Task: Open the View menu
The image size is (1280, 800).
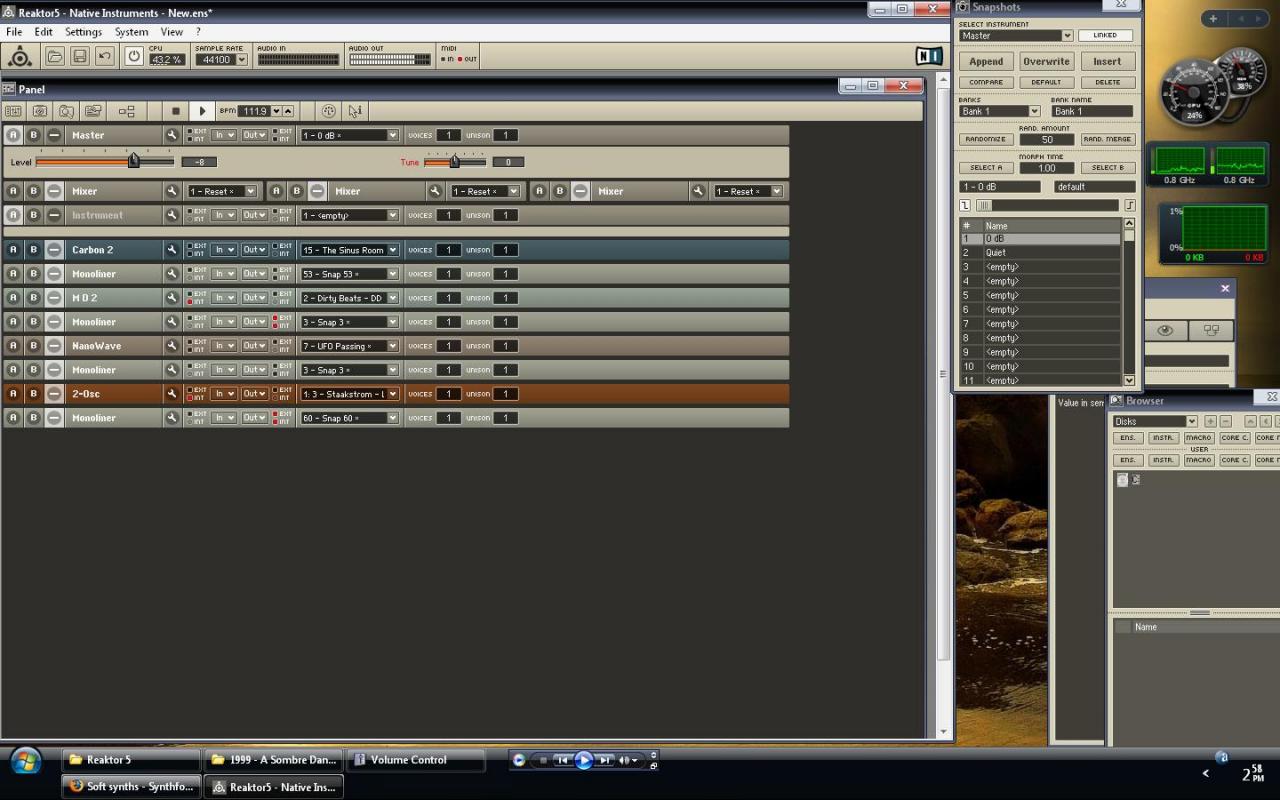Action: click(172, 32)
